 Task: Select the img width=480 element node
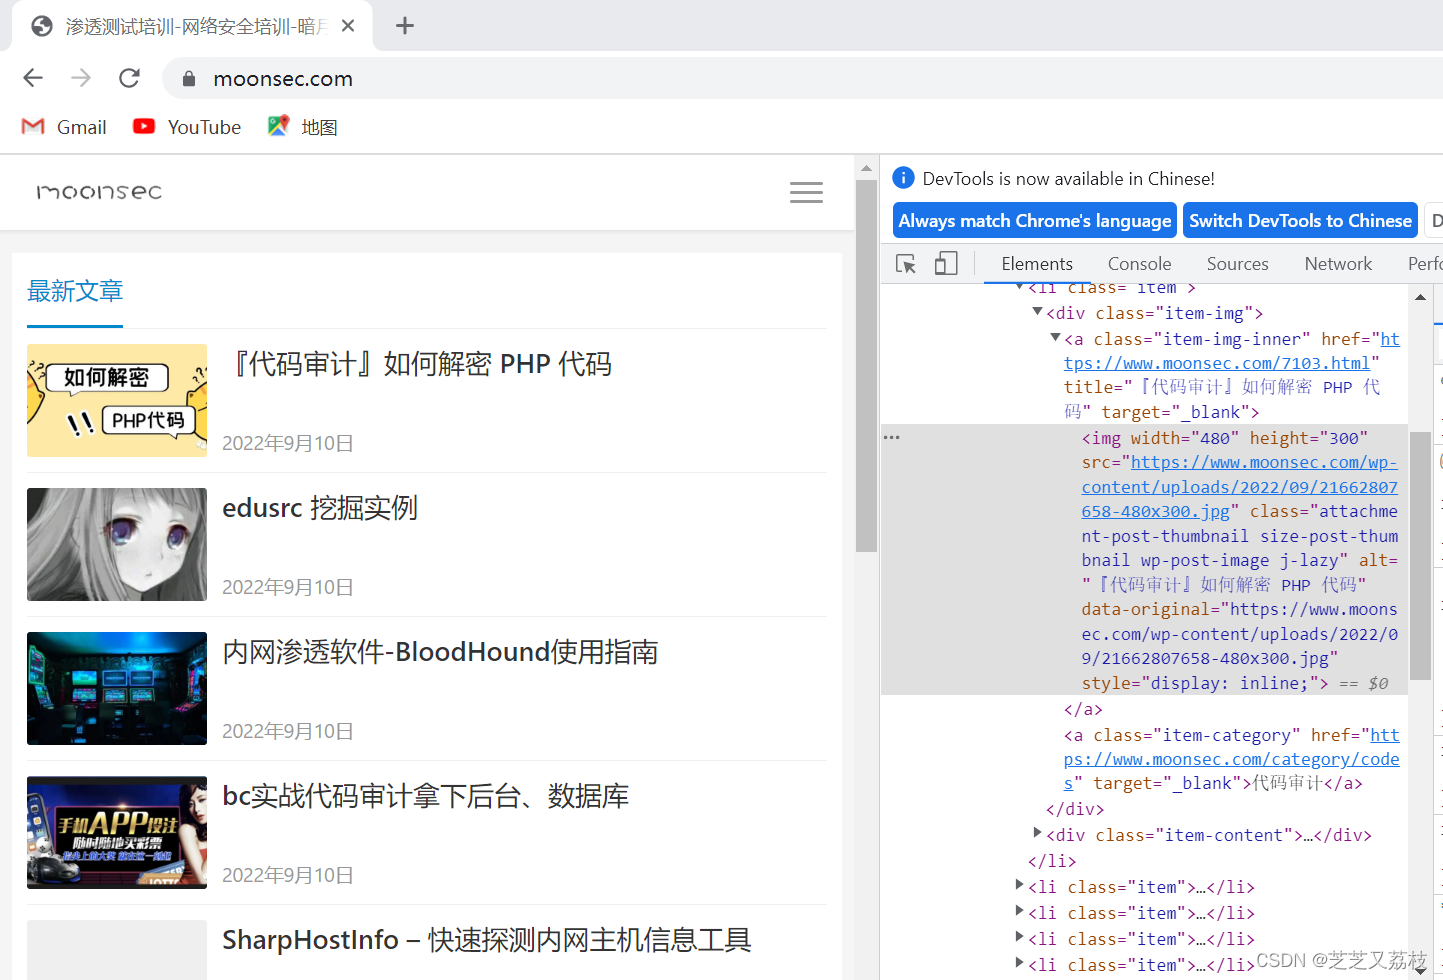[x=1144, y=559]
